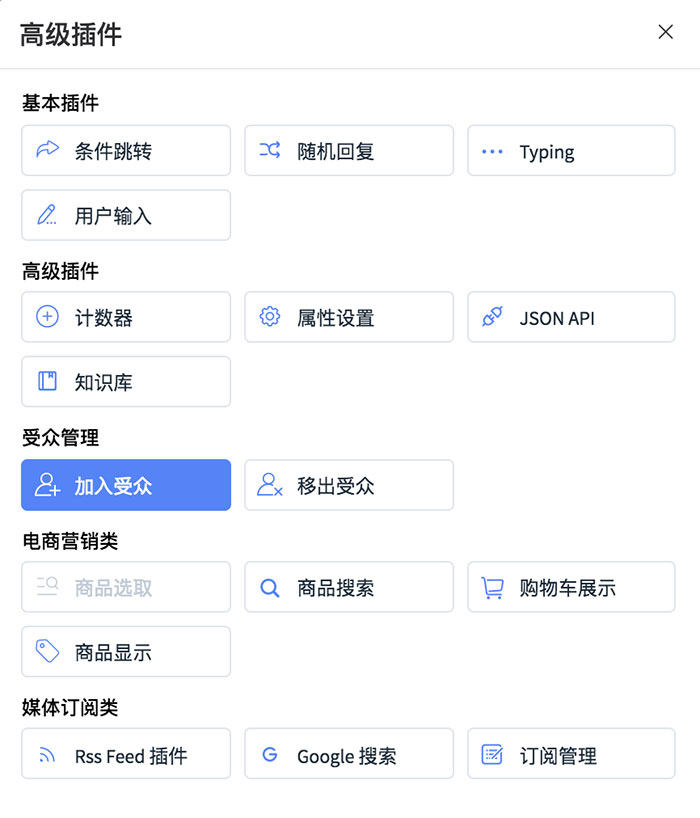
Task: Click the greyed-out 商品选取 plugin
Action: (x=126, y=587)
